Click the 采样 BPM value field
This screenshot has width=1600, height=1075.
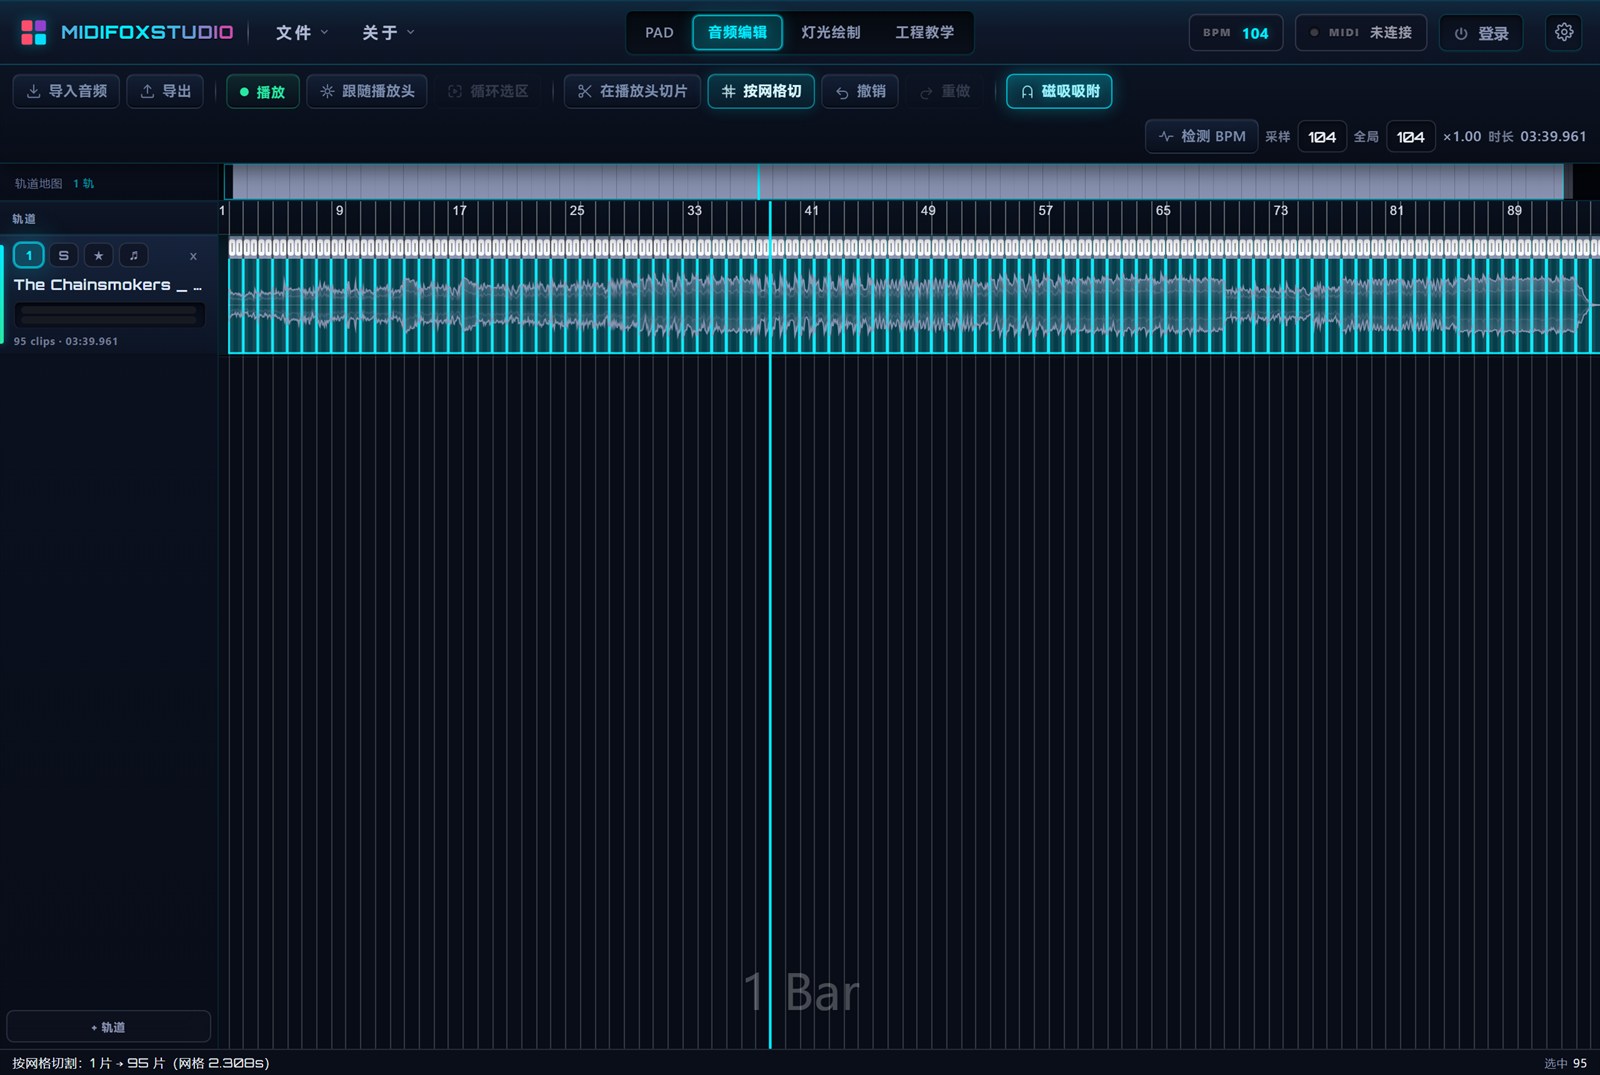click(x=1322, y=137)
